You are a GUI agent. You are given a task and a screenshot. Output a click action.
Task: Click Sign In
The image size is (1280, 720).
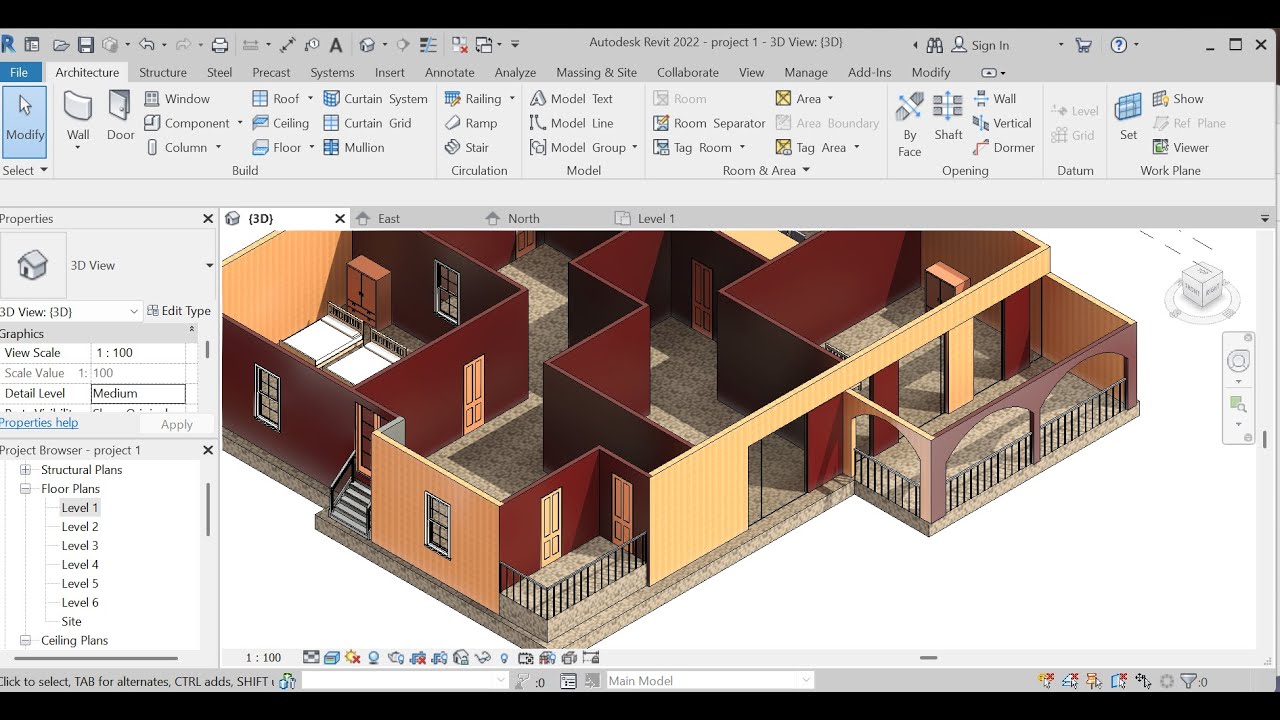pyautogui.click(x=980, y=45)
